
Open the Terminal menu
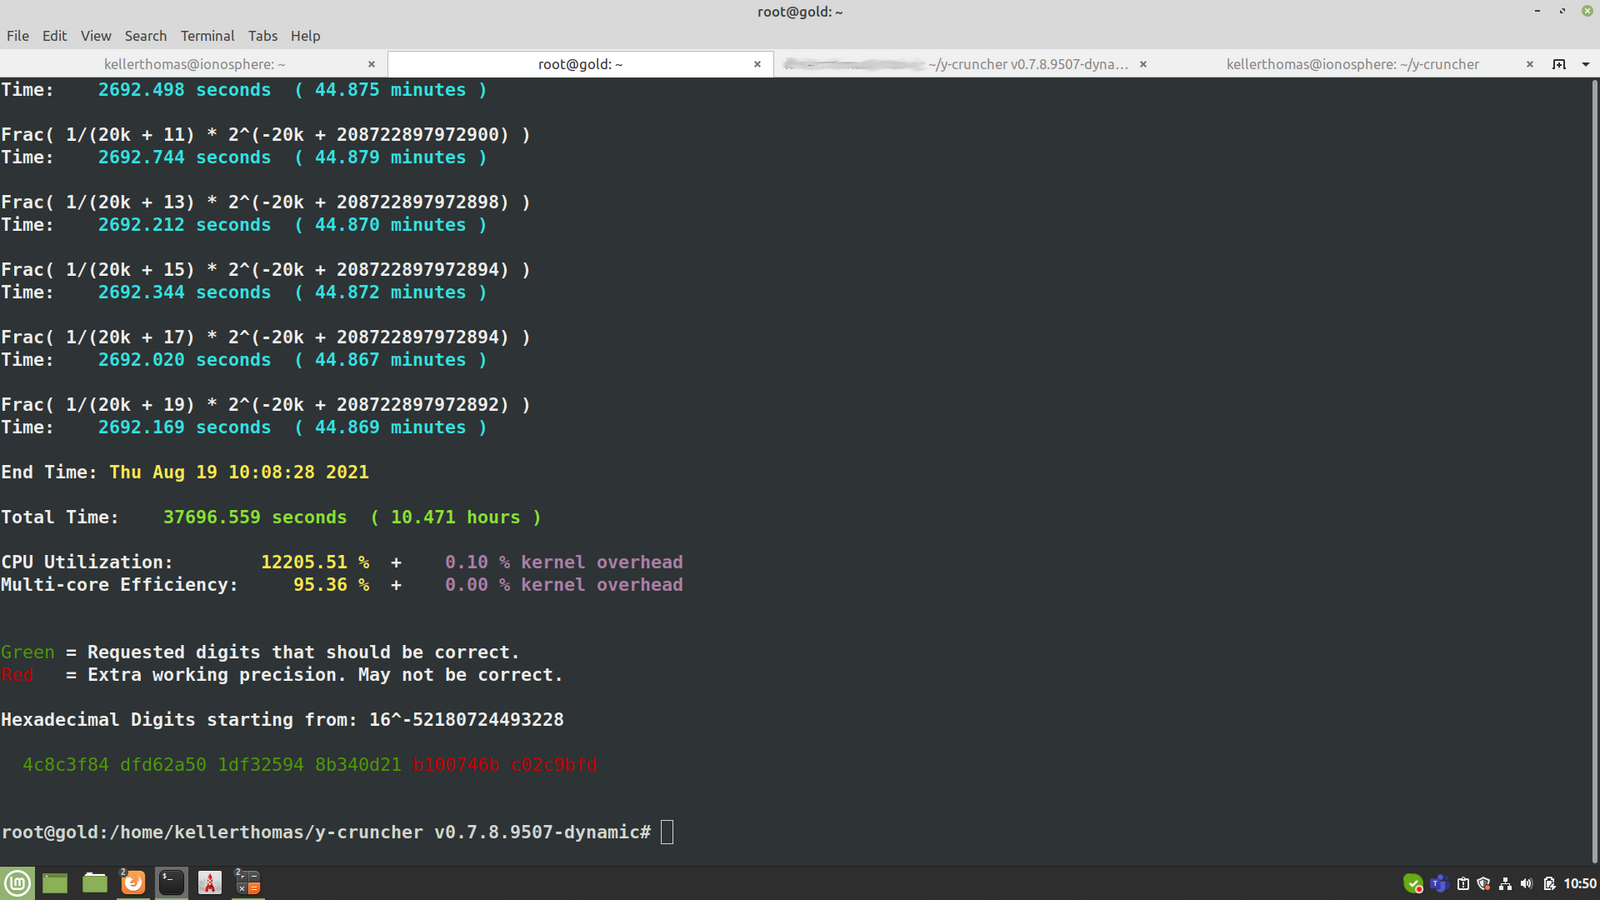pyautogui.click(x=207, y=36)
